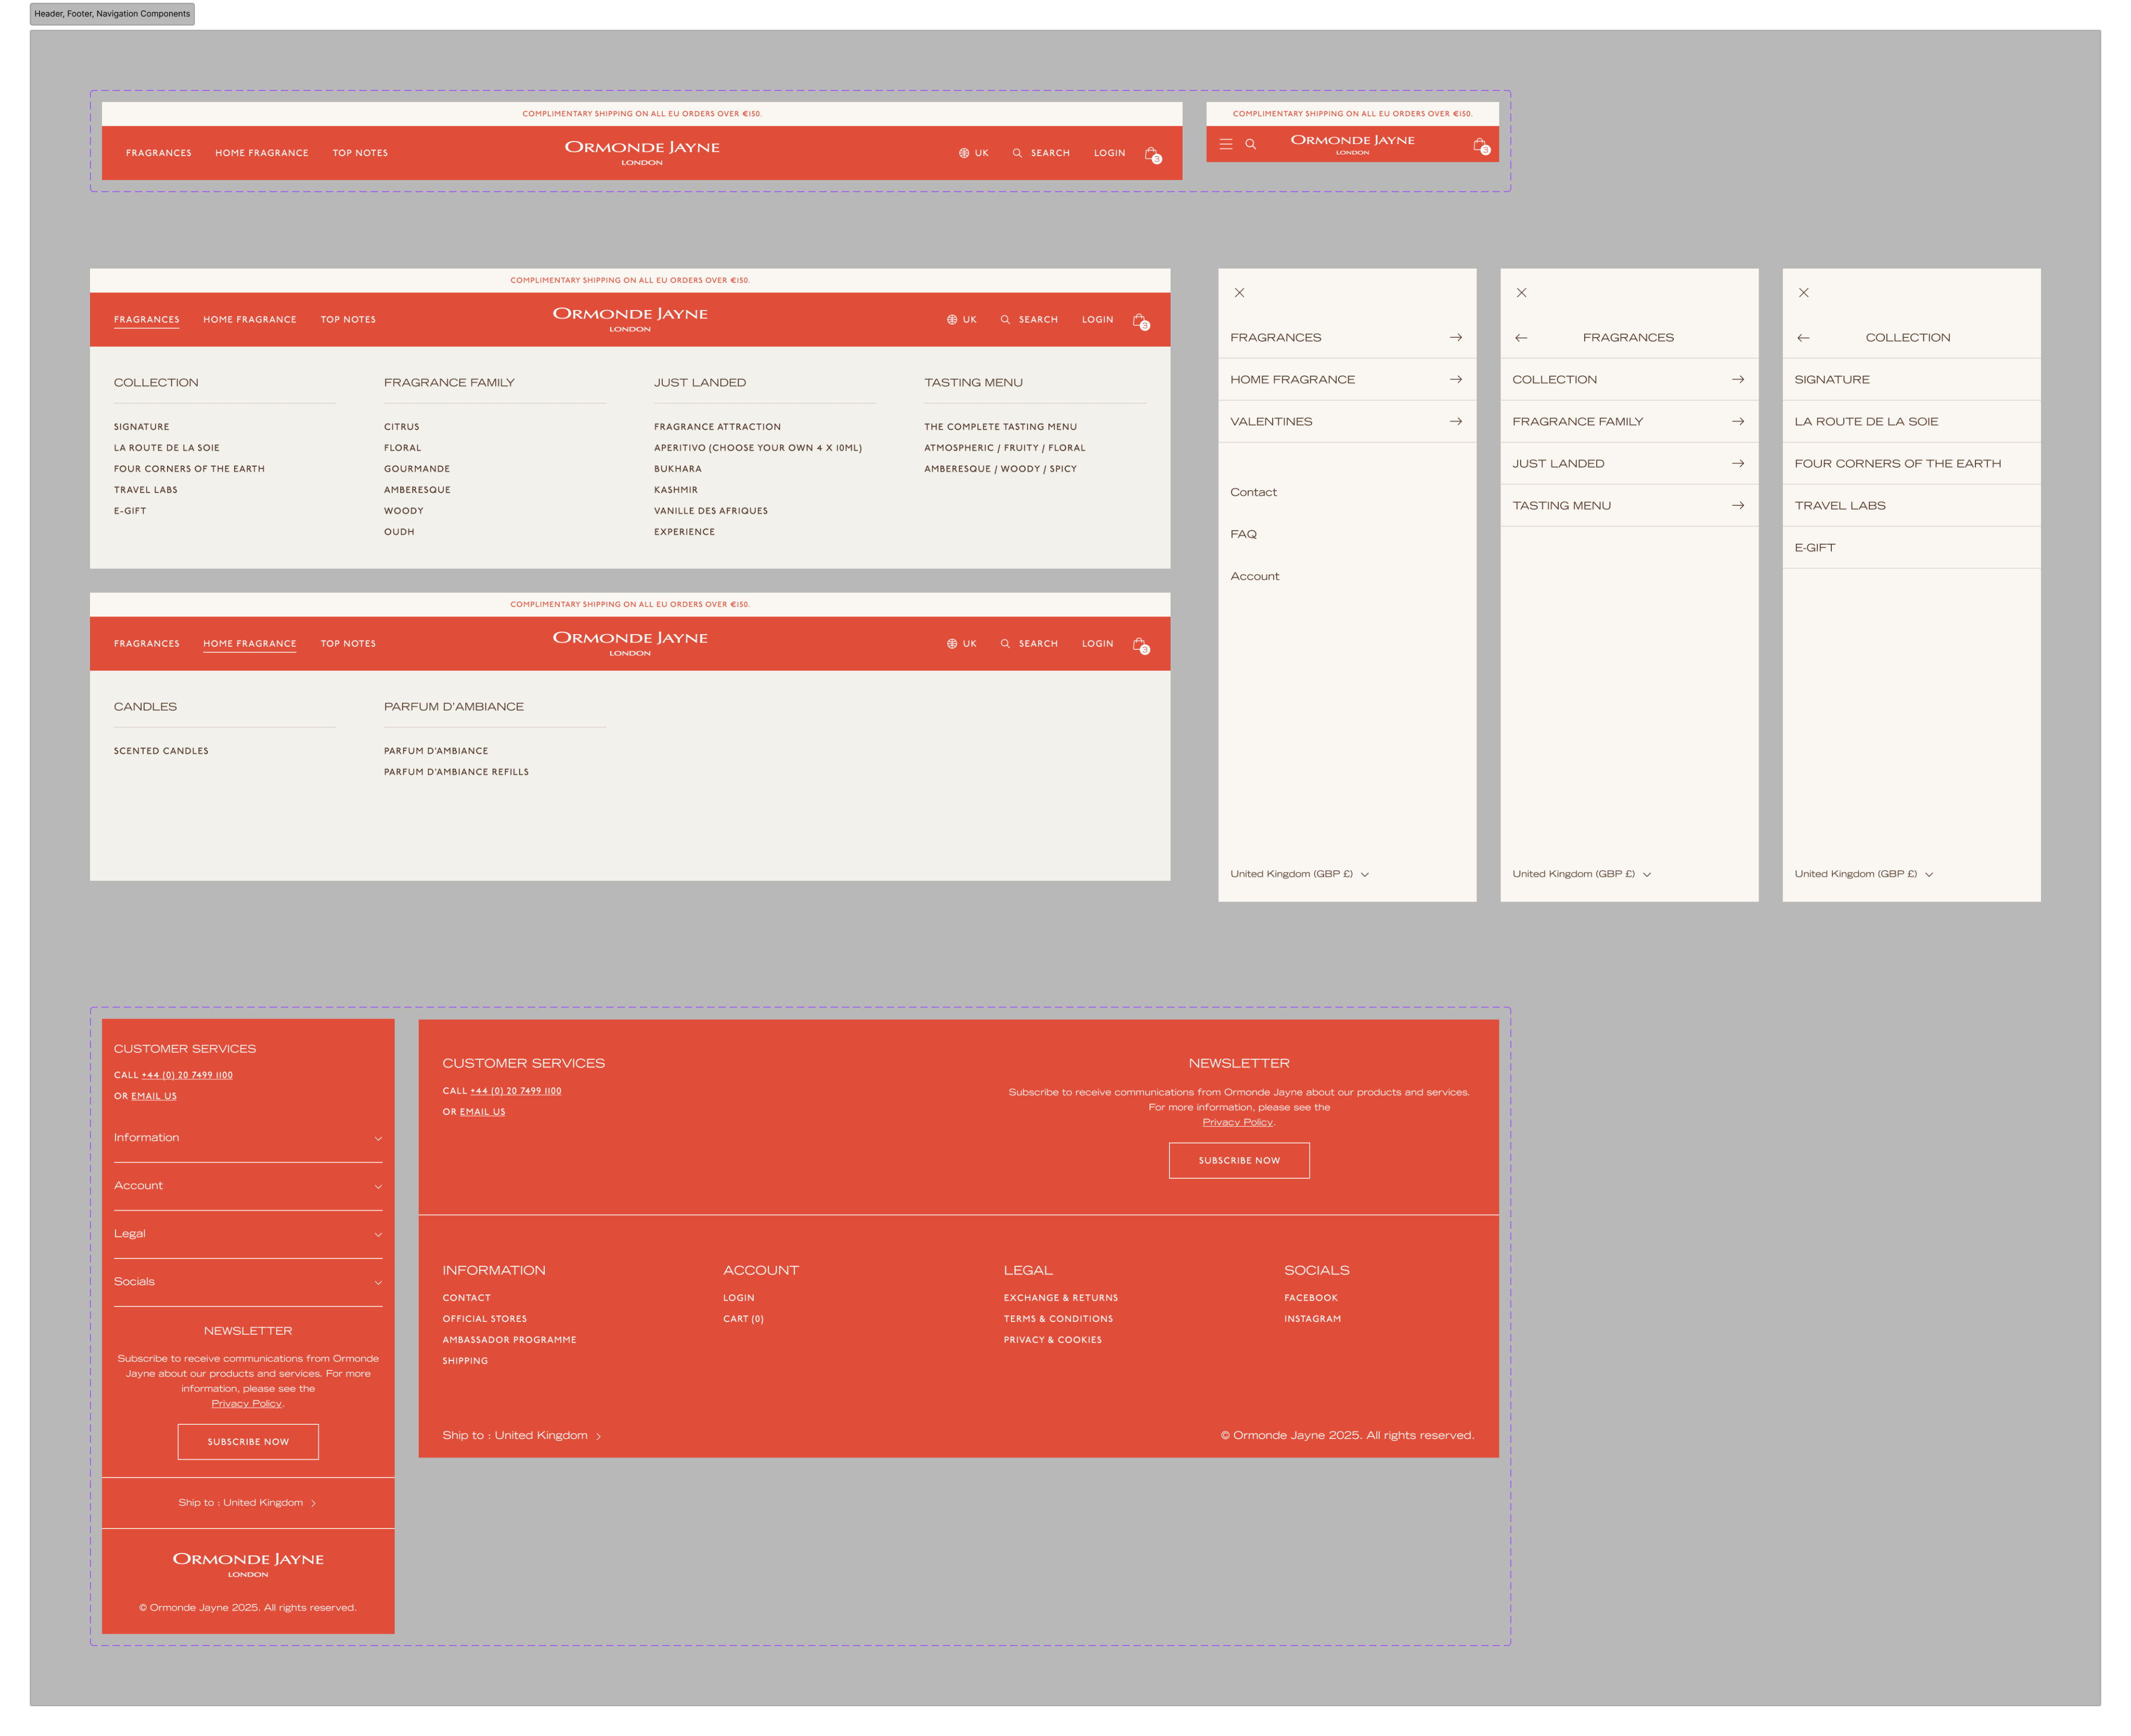Select the underlined HOME FRAGRANCE nav tab
2131x1736 pixels.
[x=250, y=644]
